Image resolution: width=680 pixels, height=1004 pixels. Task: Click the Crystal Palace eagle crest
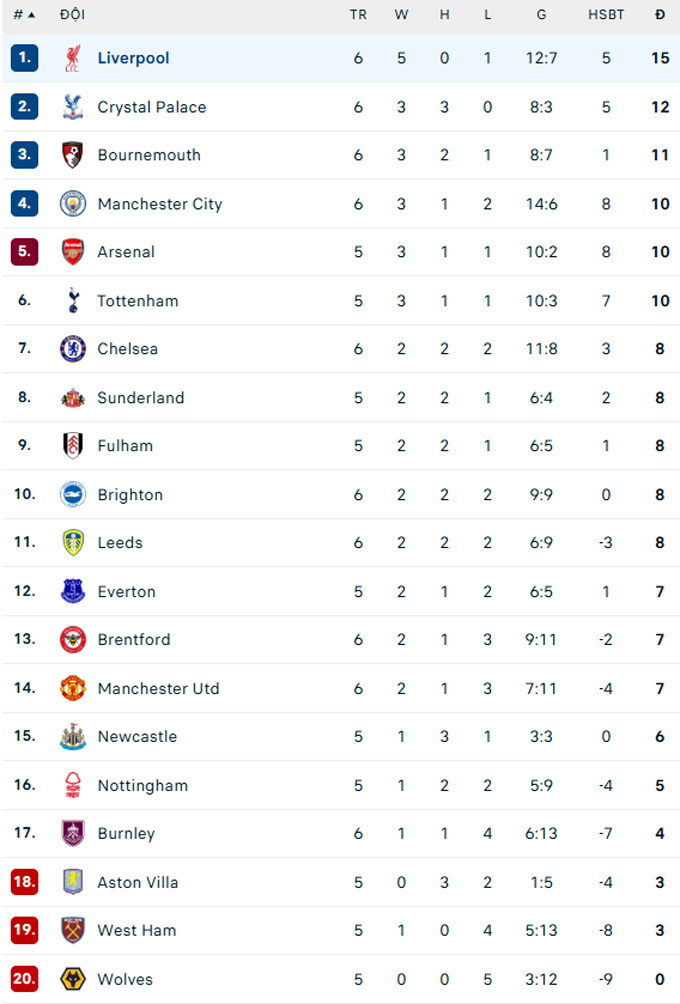point(72,107)
